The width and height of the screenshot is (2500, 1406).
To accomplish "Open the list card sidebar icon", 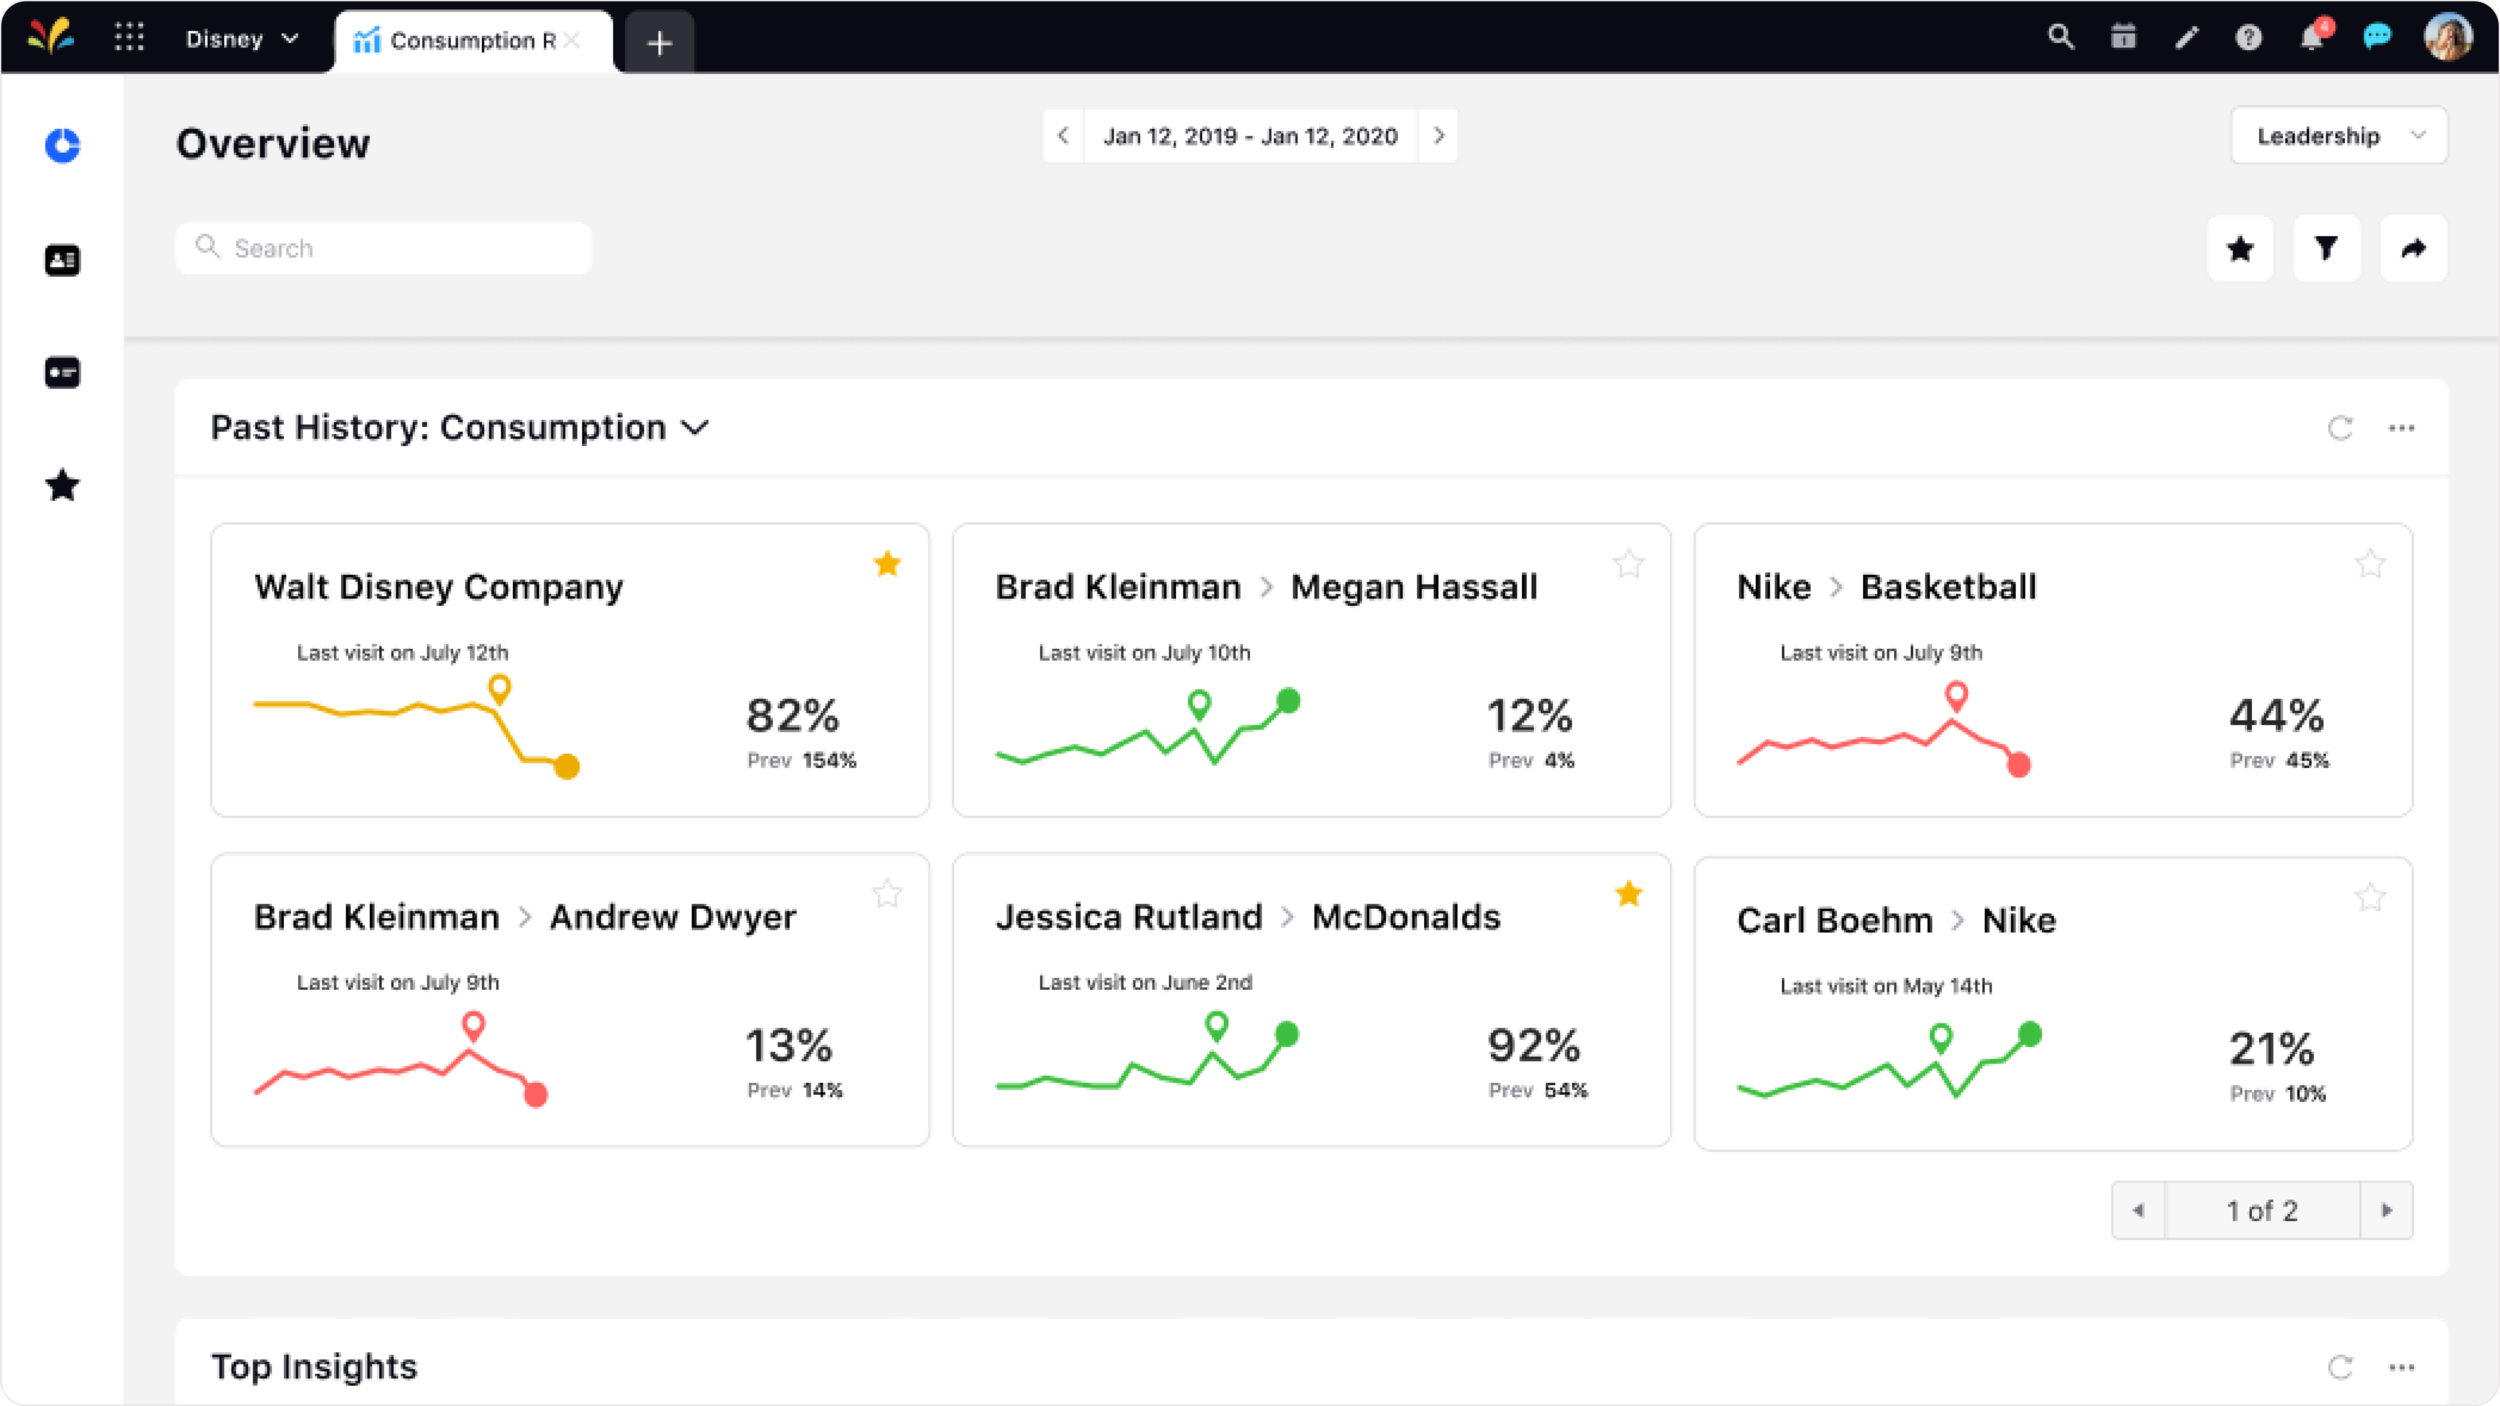I will 62,372.
